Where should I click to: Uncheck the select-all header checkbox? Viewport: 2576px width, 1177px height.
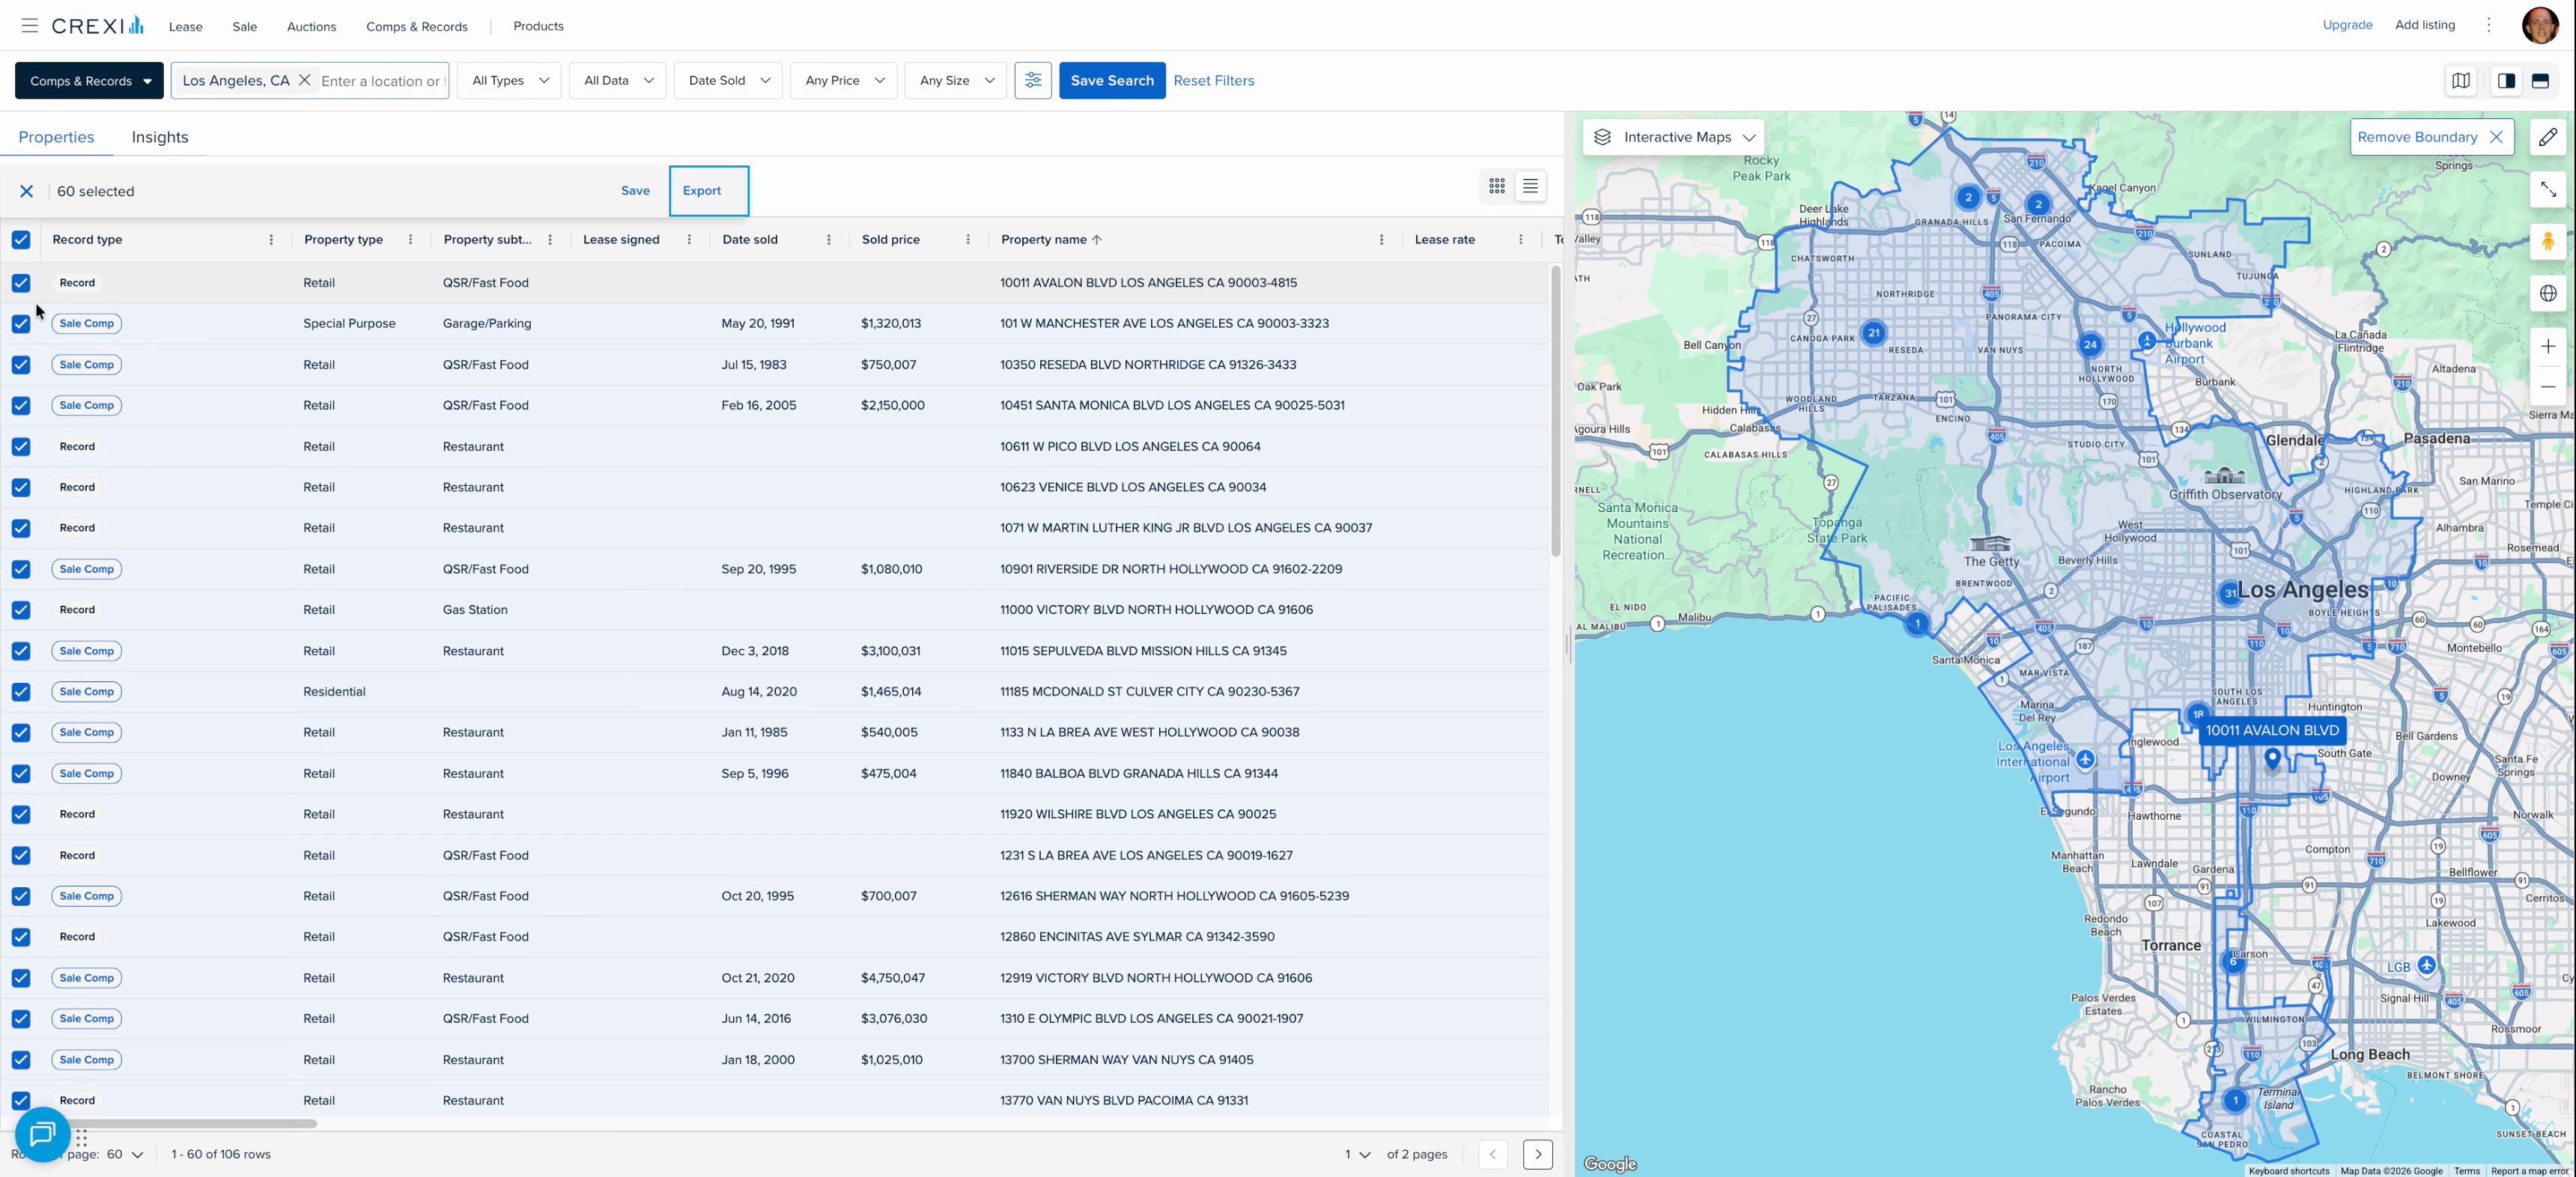pyautogui.click(x=21, y=240)
